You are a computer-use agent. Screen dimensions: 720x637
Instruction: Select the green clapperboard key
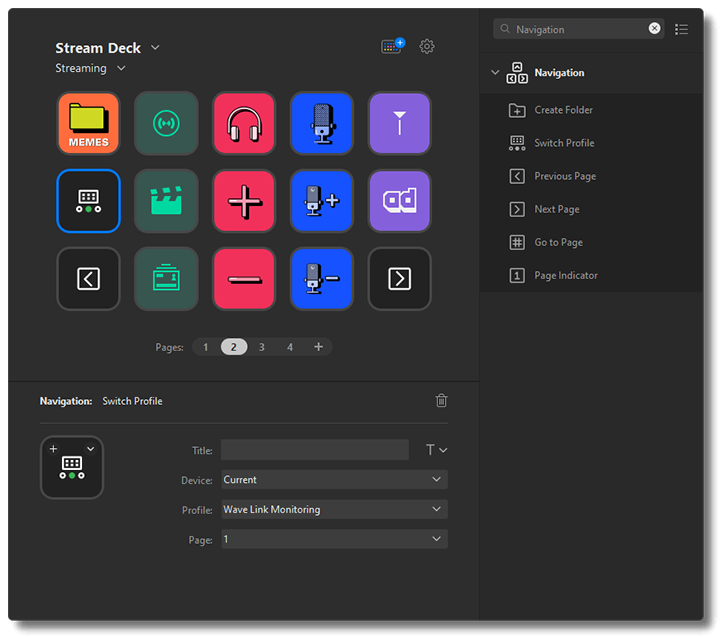(166, 201)
